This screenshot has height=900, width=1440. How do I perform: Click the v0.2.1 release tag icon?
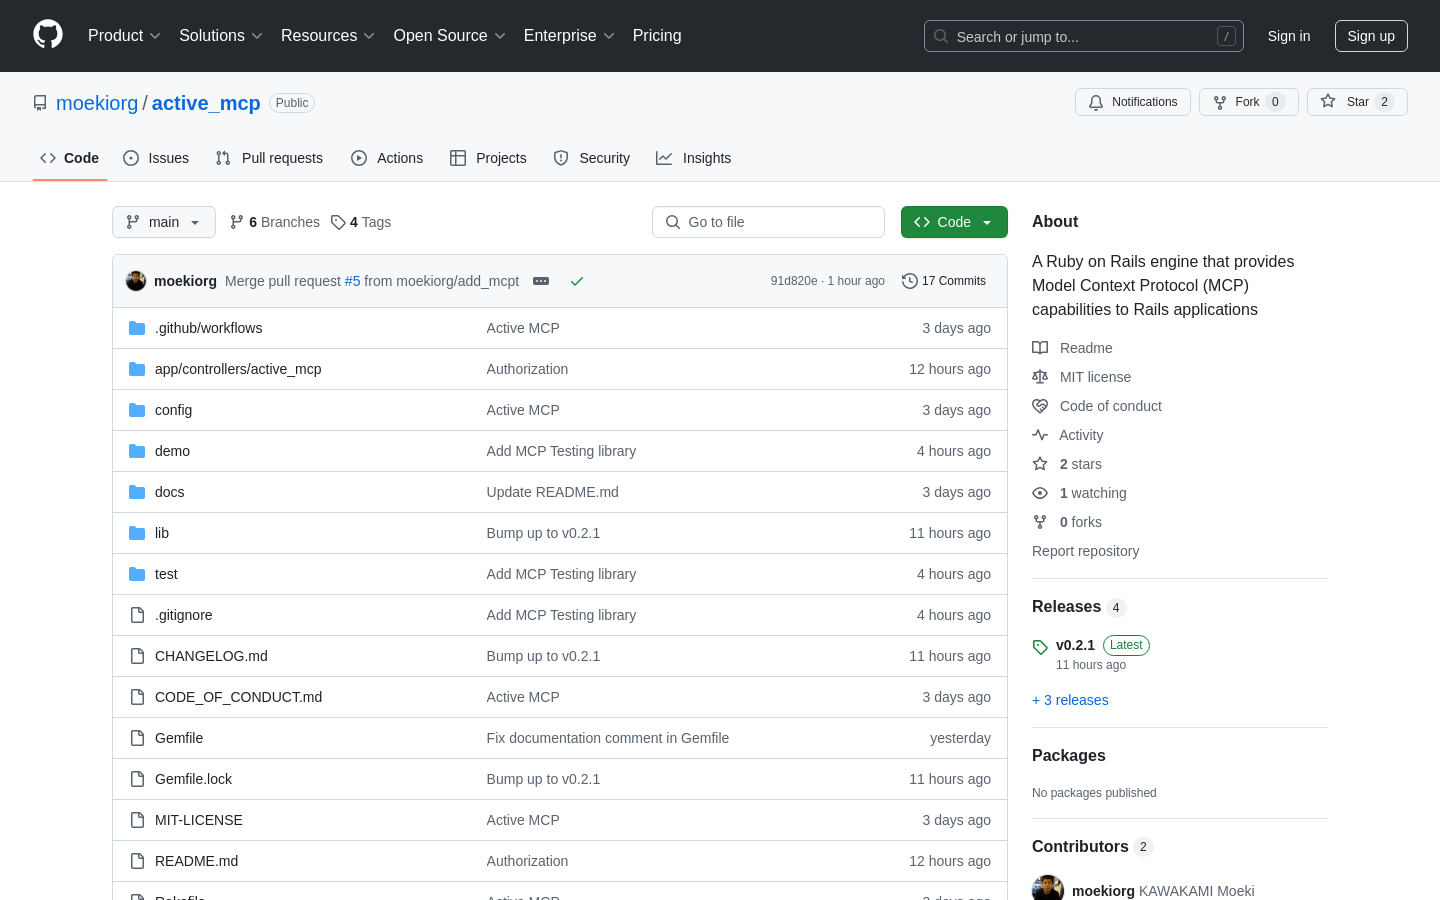(x=1040, y=647)
